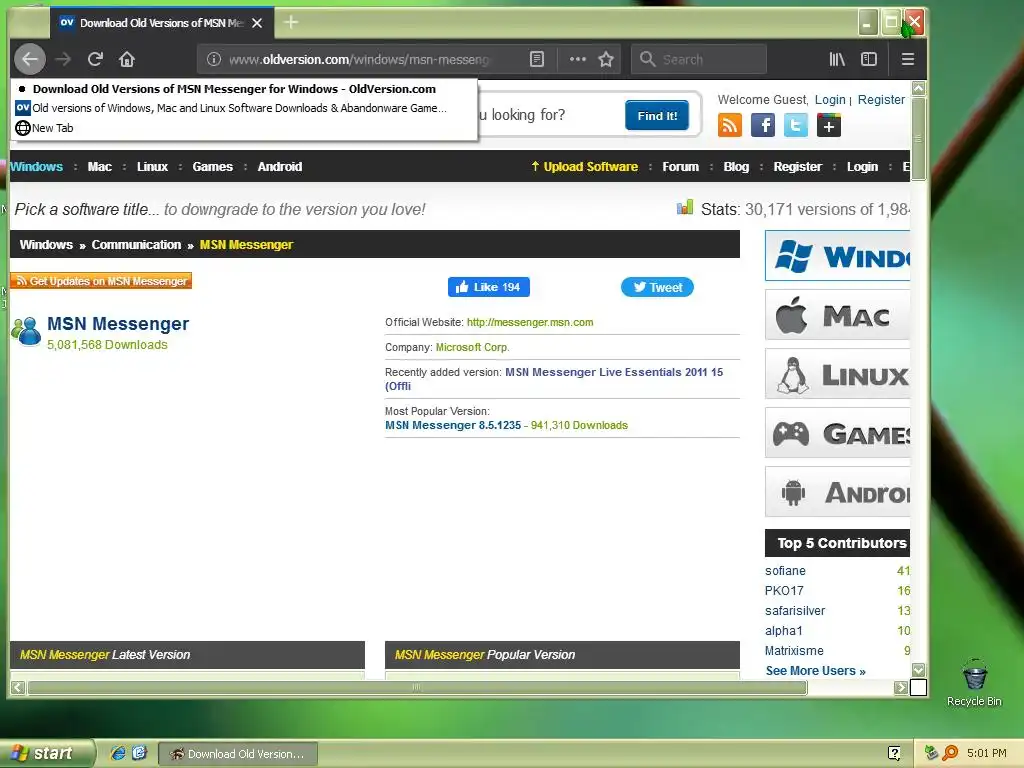The height and width of the screenshot is (768, 1024).
Task: Open a new tab with plus button
Action: 291,23
